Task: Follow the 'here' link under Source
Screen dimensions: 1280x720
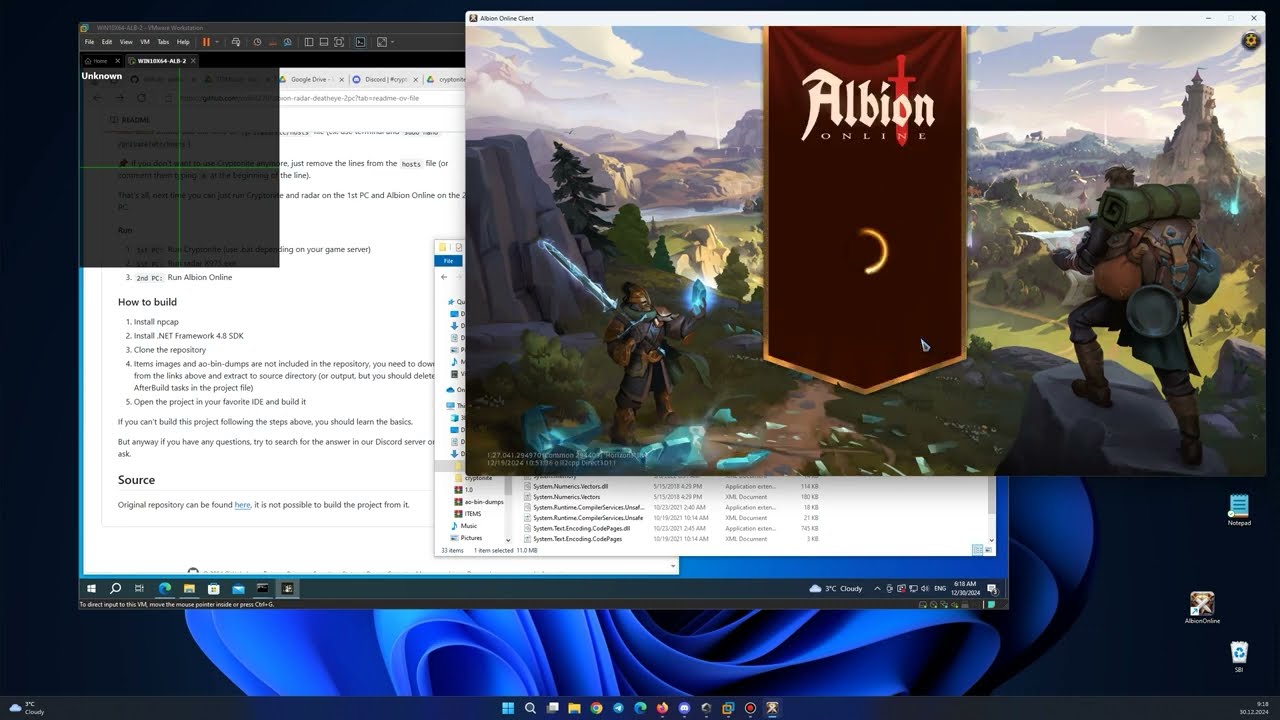Action: 242,505
